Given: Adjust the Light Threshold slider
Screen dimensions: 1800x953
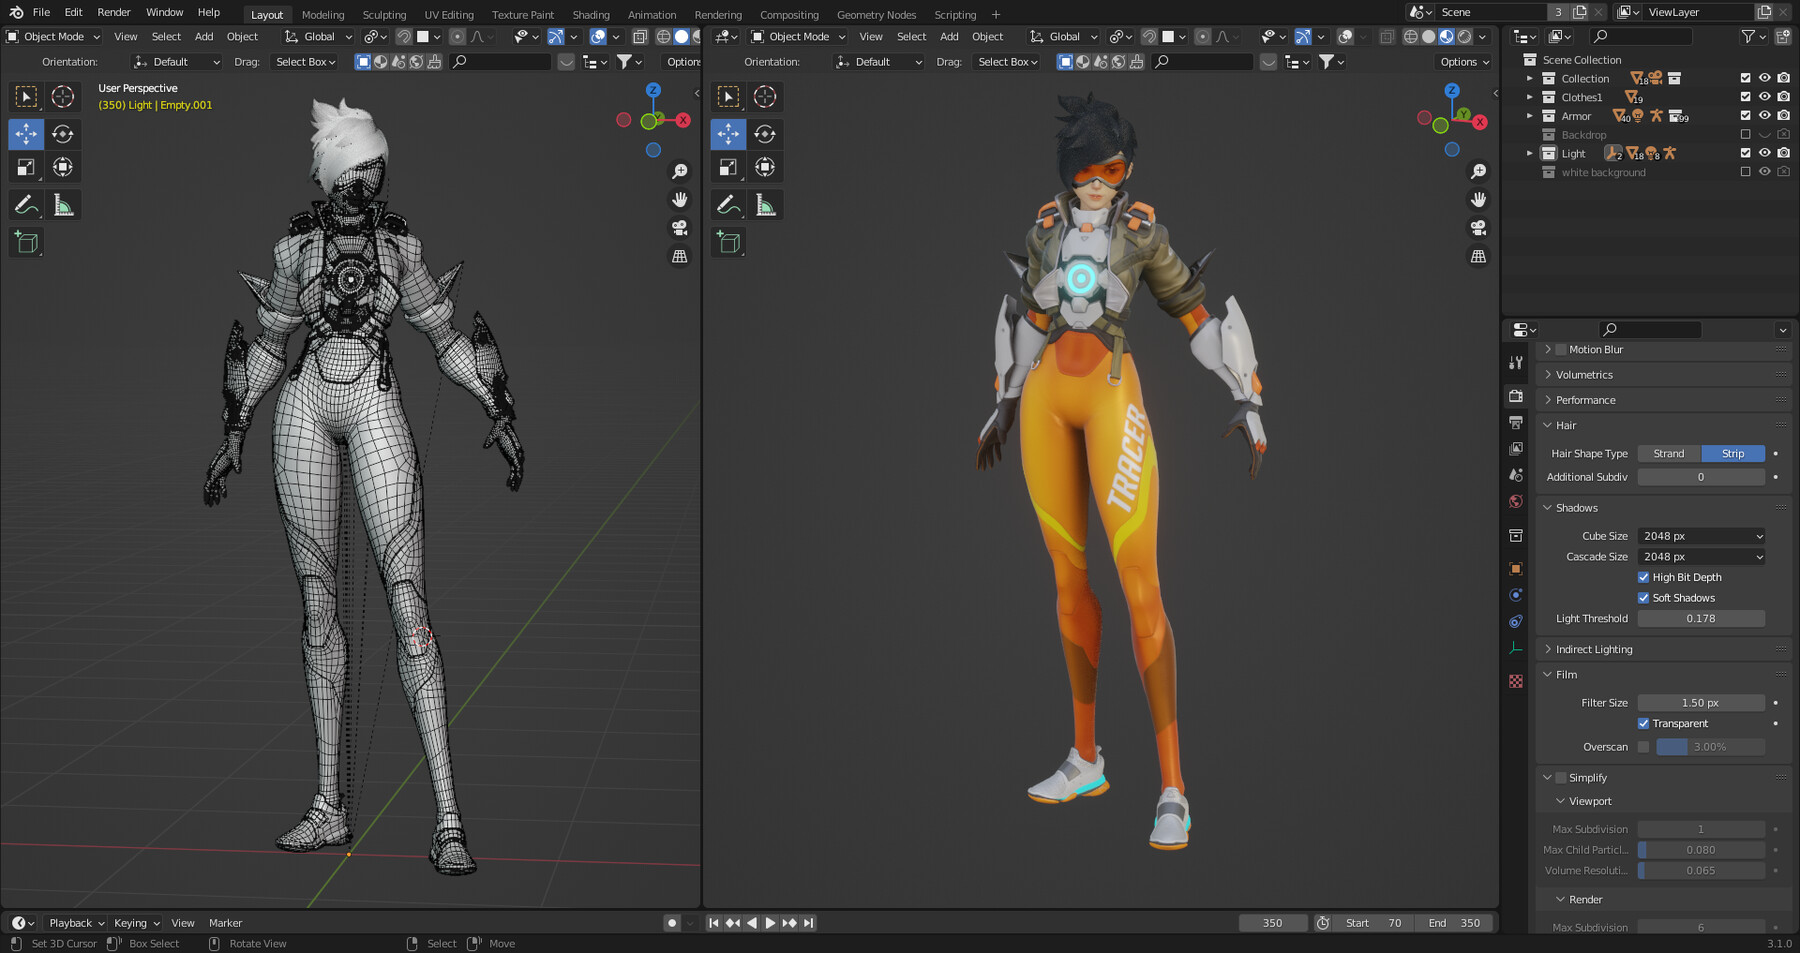Looking at the screenshot, I should (1701, 618).
